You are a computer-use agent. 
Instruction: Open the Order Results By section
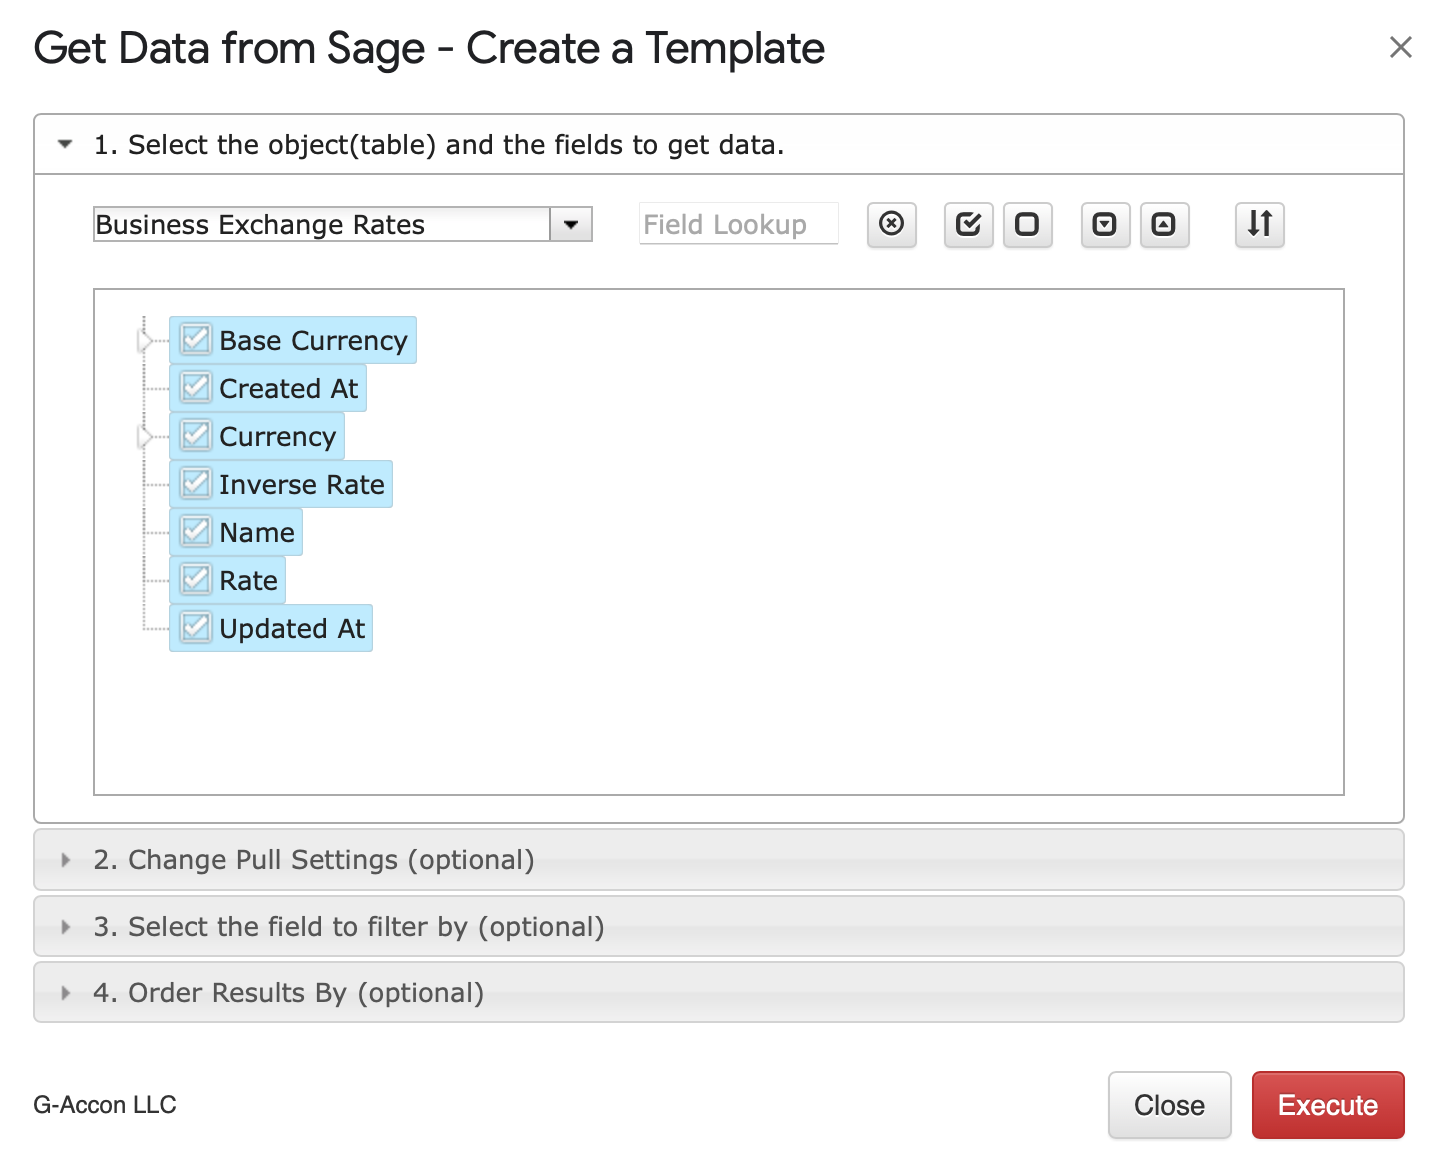(x=288, y=993)
